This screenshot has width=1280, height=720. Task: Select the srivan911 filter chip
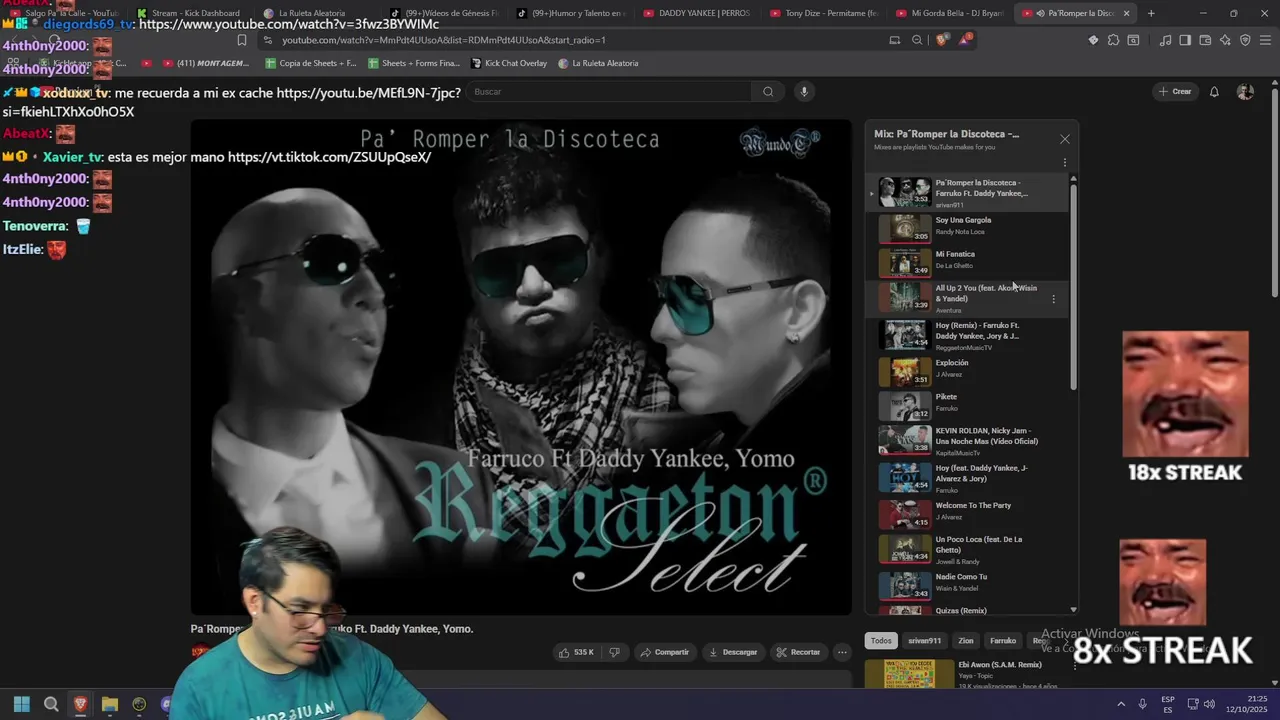coord(924,641)
